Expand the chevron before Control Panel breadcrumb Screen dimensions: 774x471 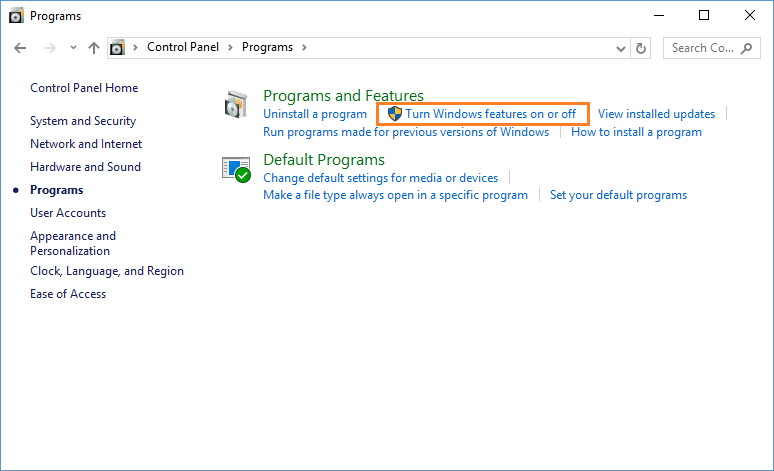tap(135, 47)
